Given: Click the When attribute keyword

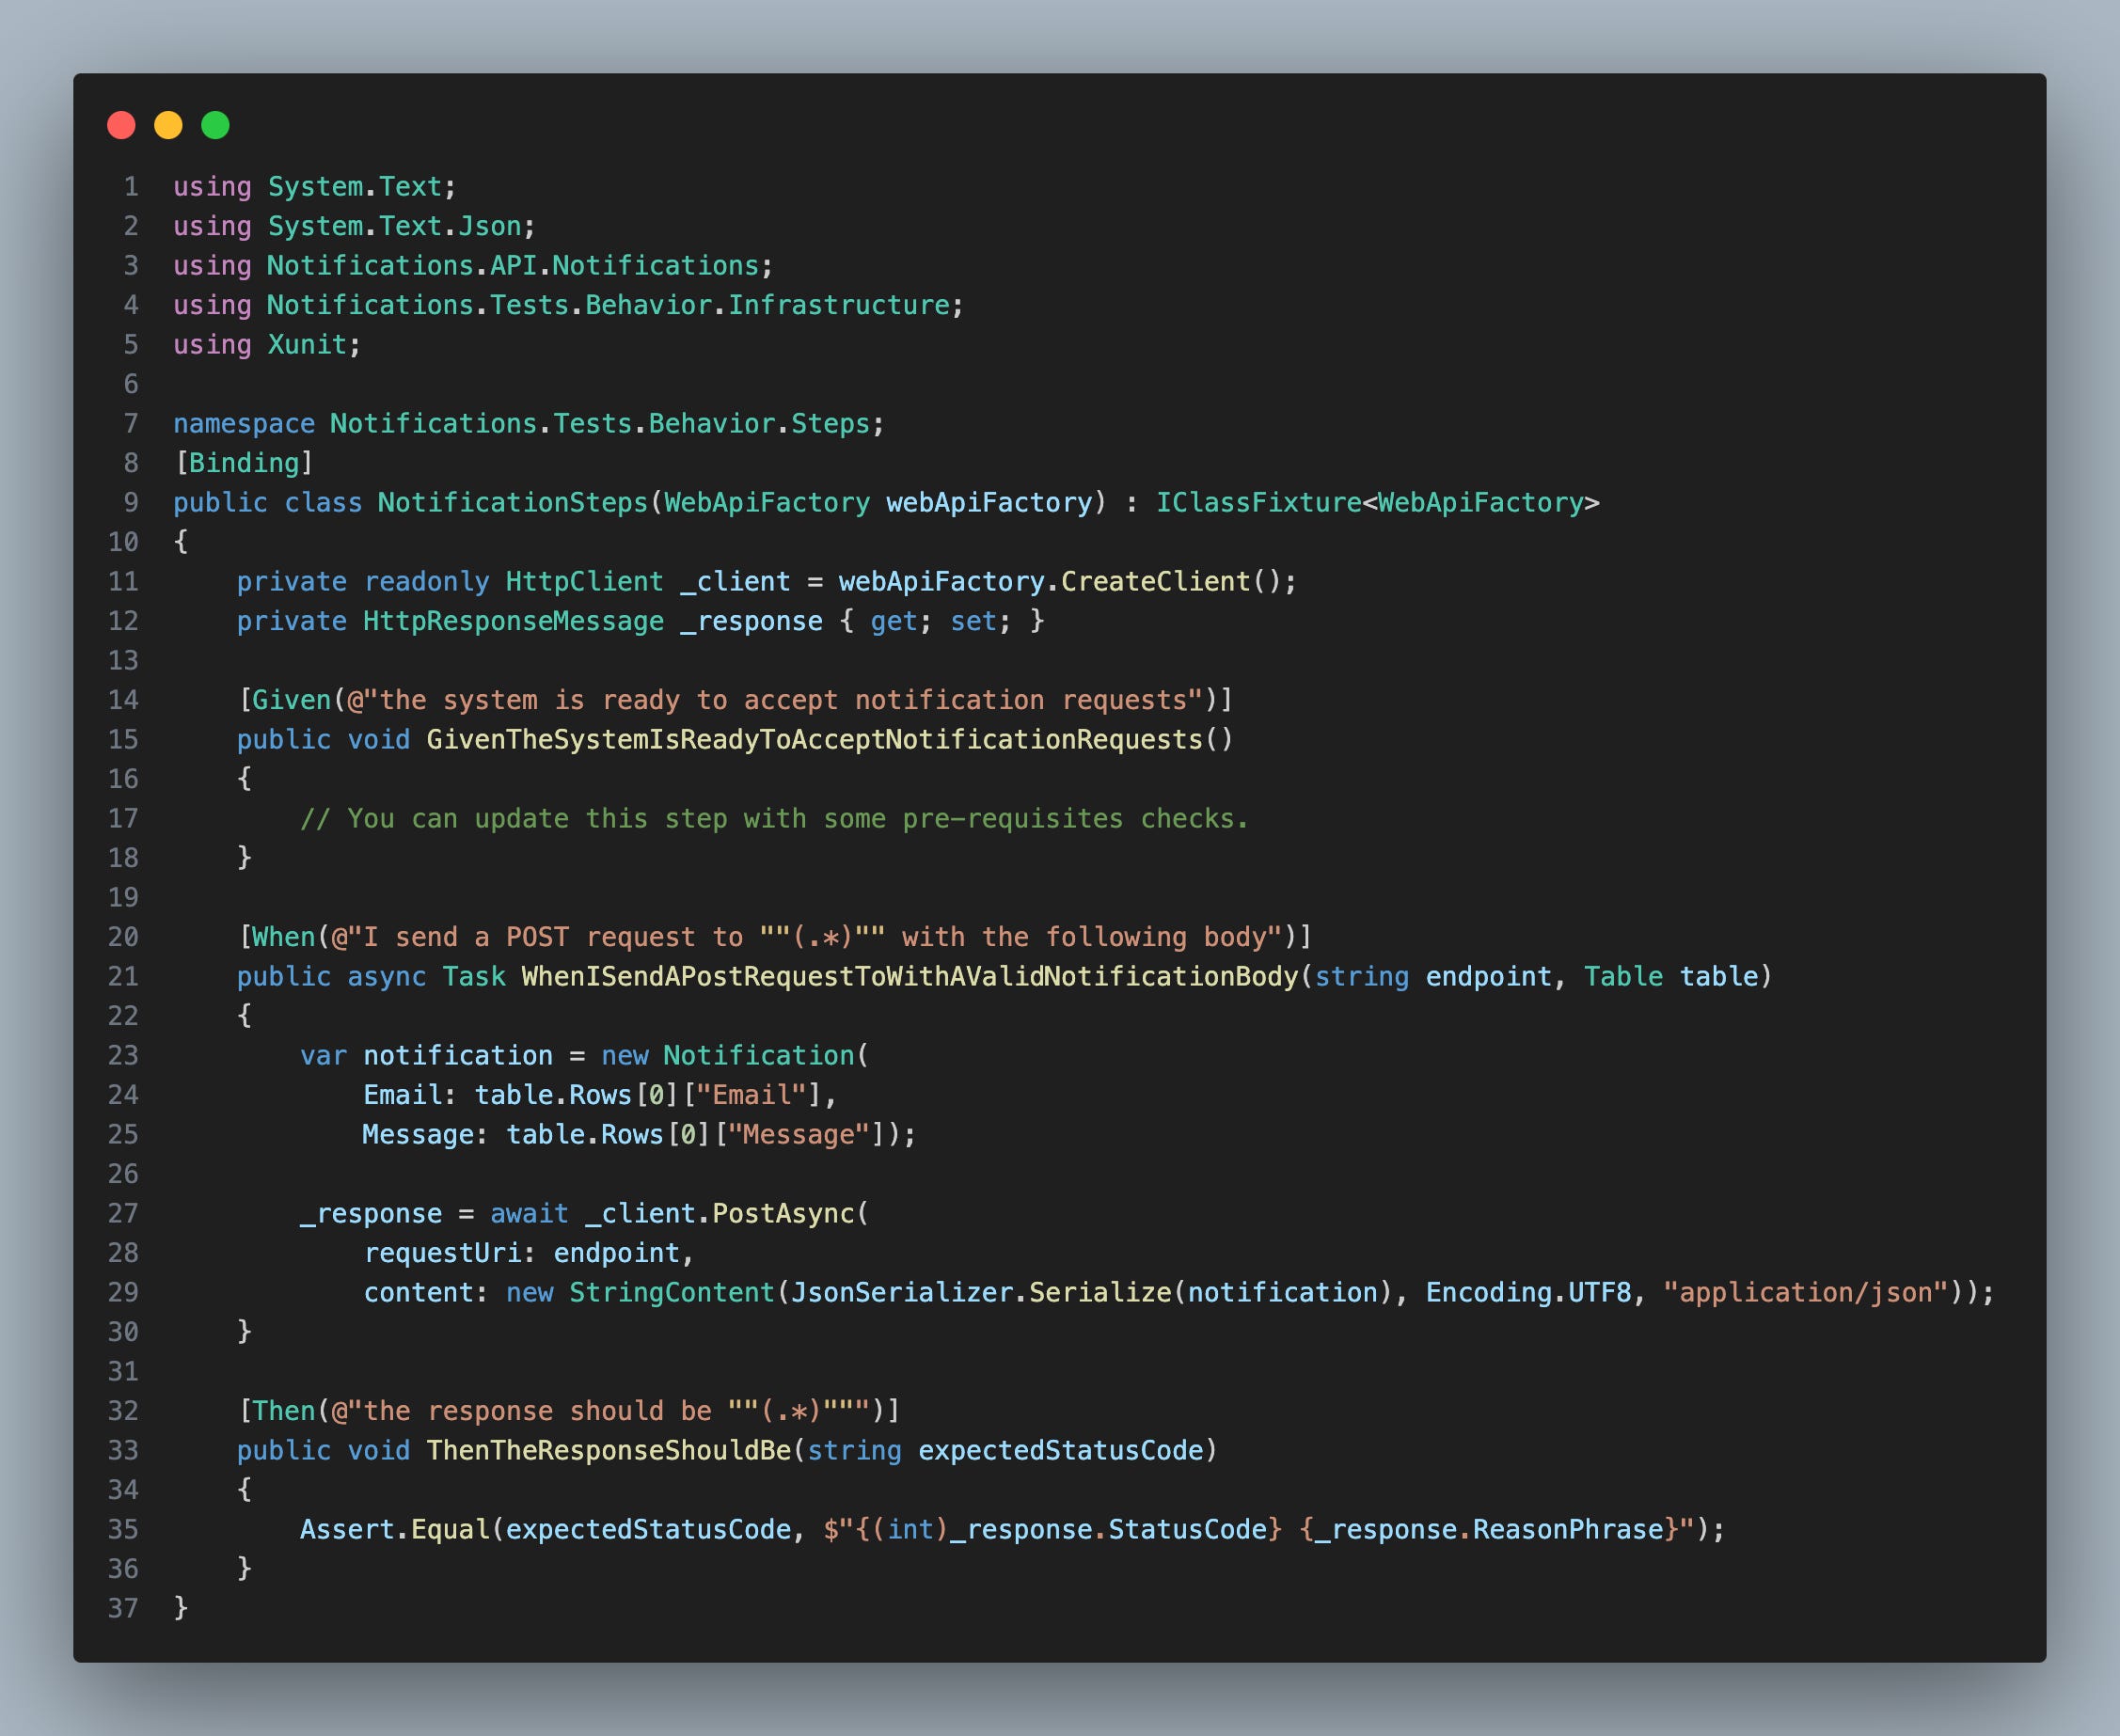Looking at the screenshot, I should [x=283, y=937].
